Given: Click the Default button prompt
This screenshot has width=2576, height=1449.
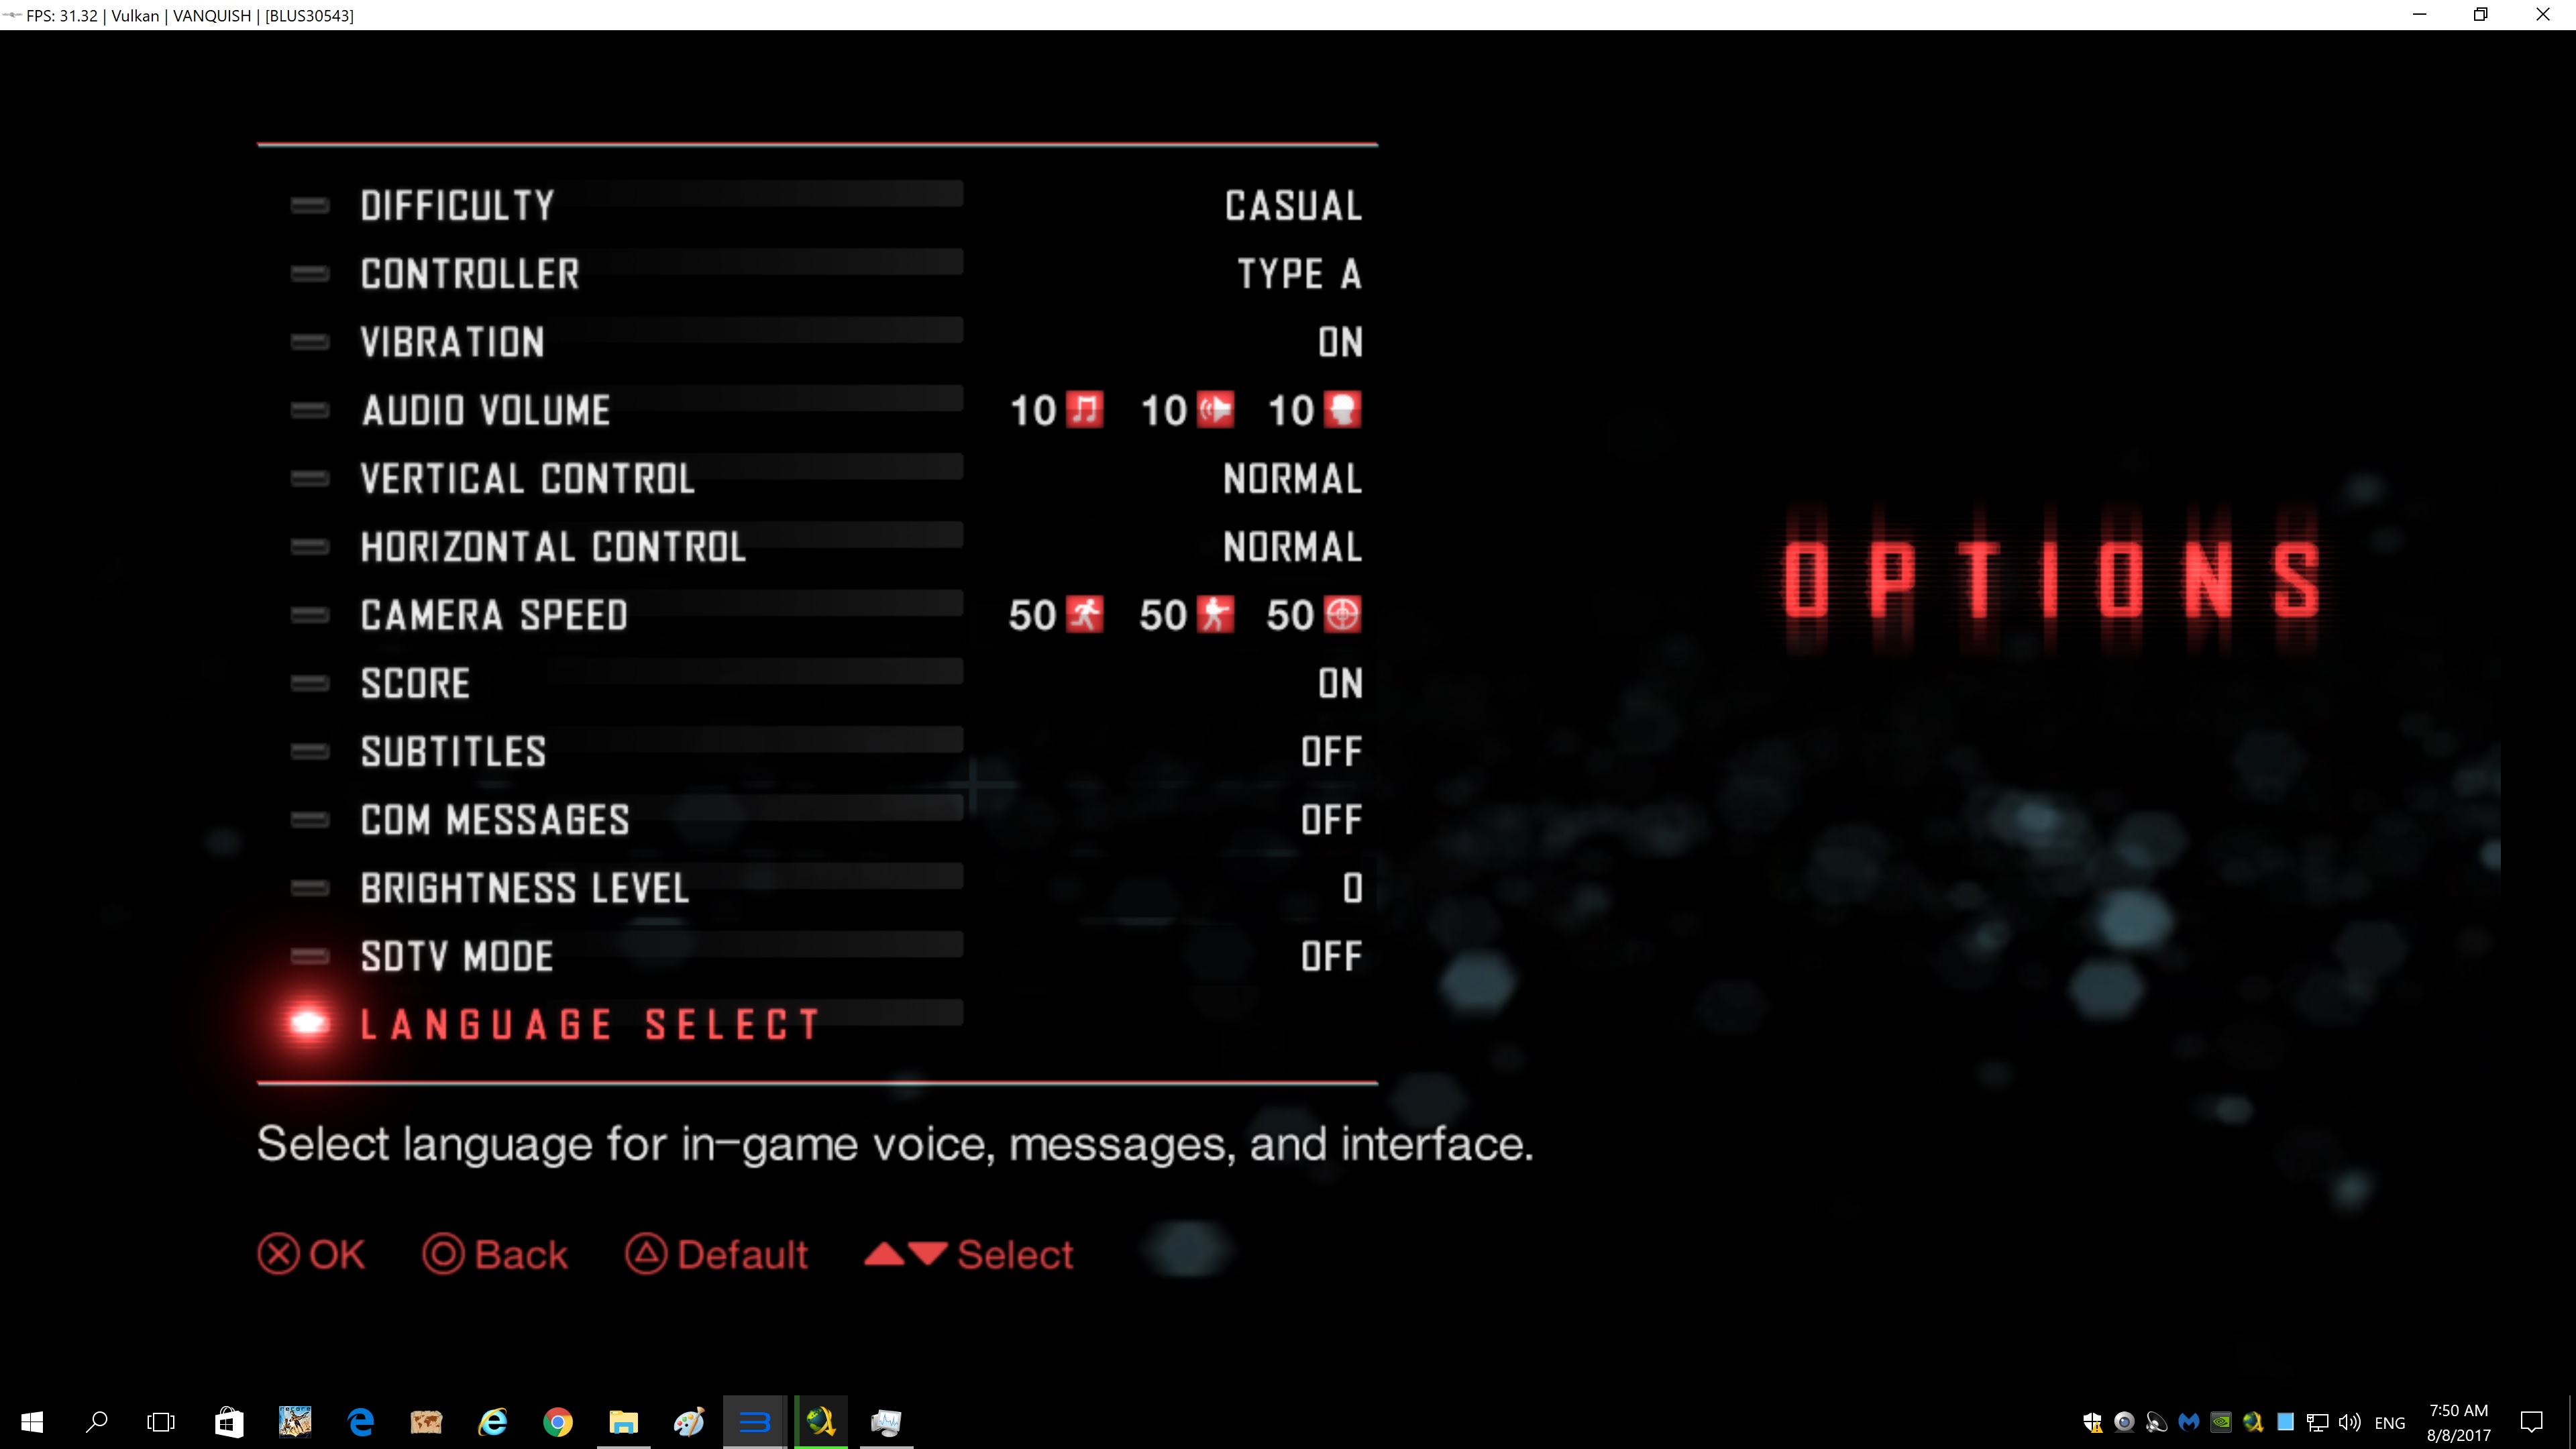Looking at the screenshot, I should coord(717,1254).
